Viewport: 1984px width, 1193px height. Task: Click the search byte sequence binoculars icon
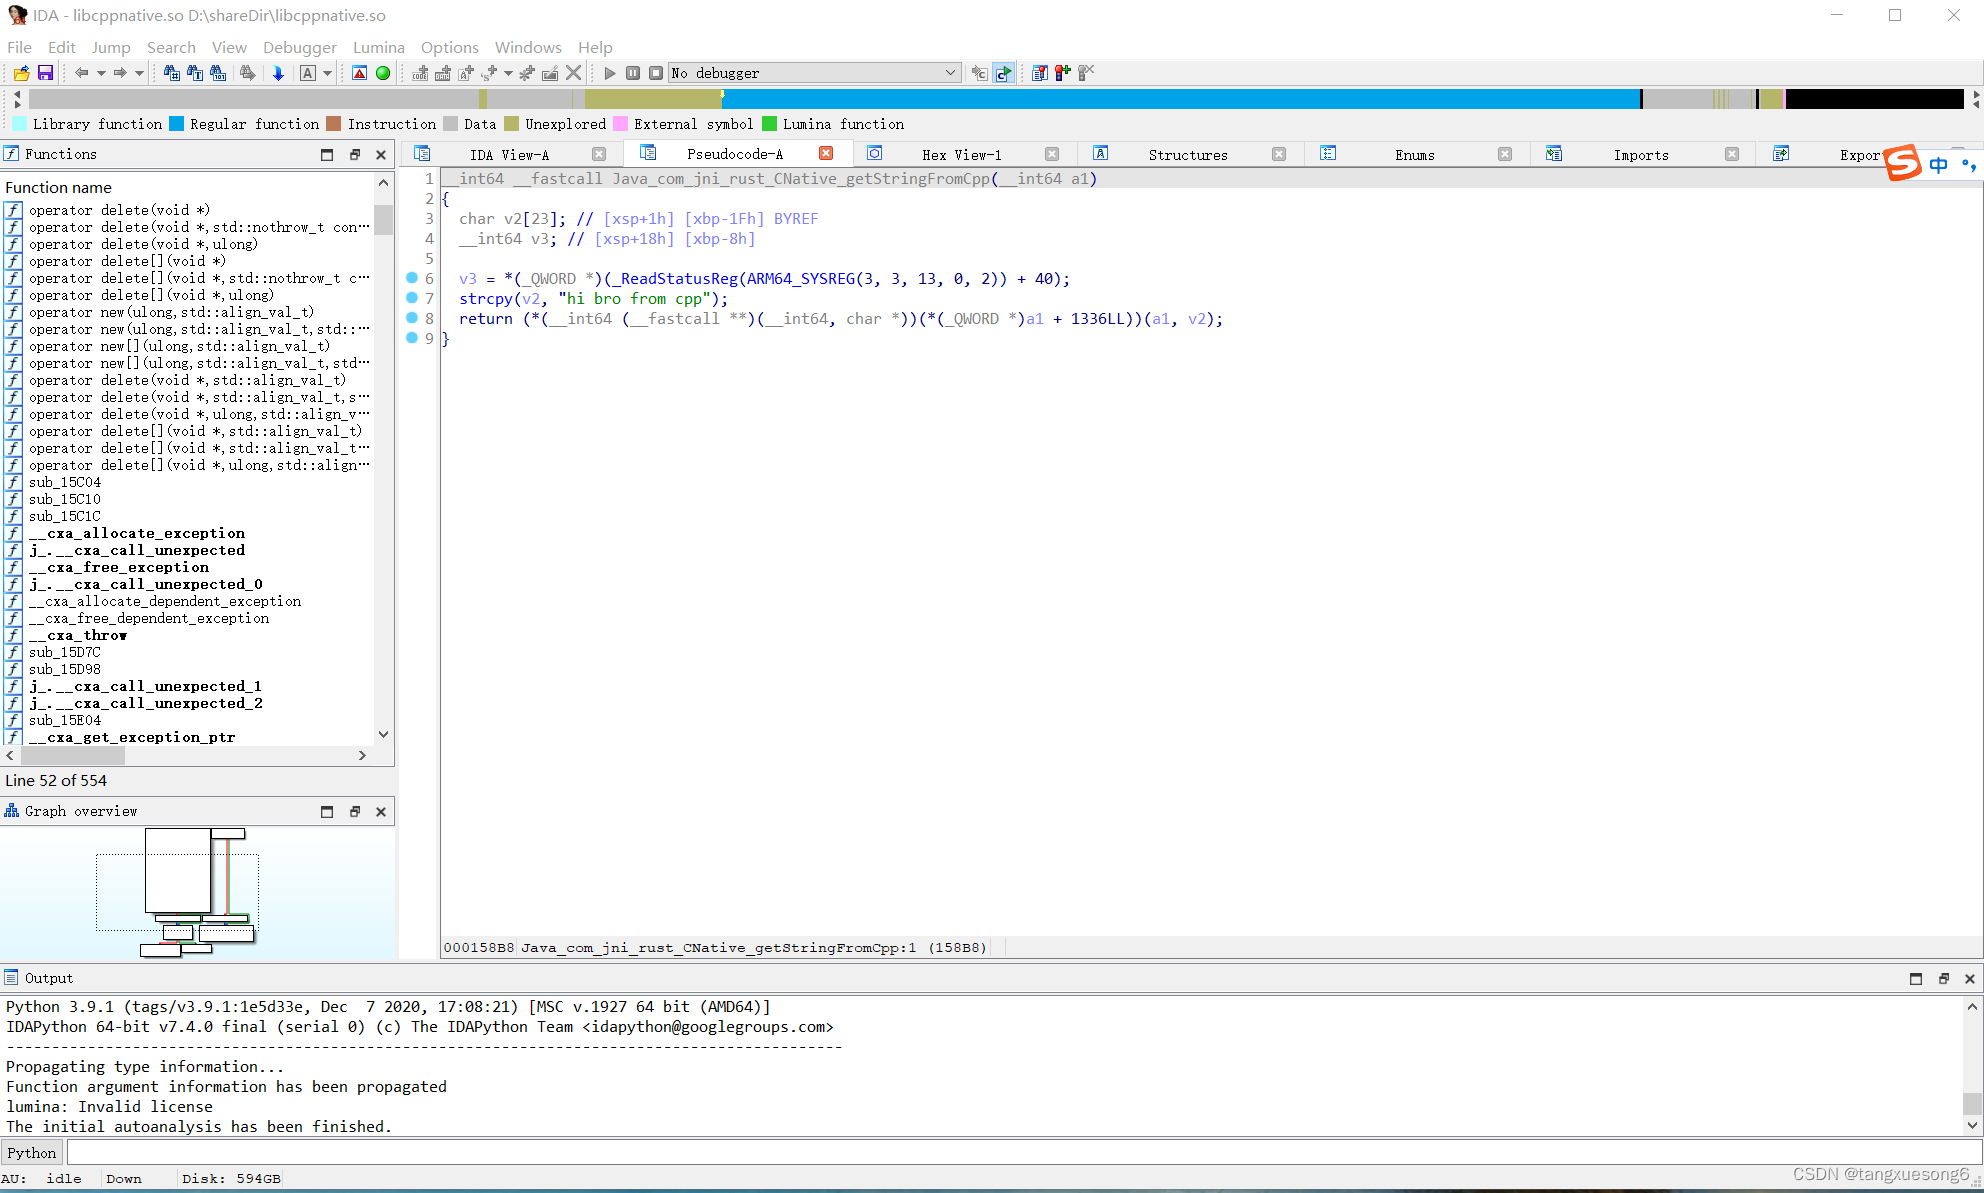pyautogui.click(x=218, y=73)
